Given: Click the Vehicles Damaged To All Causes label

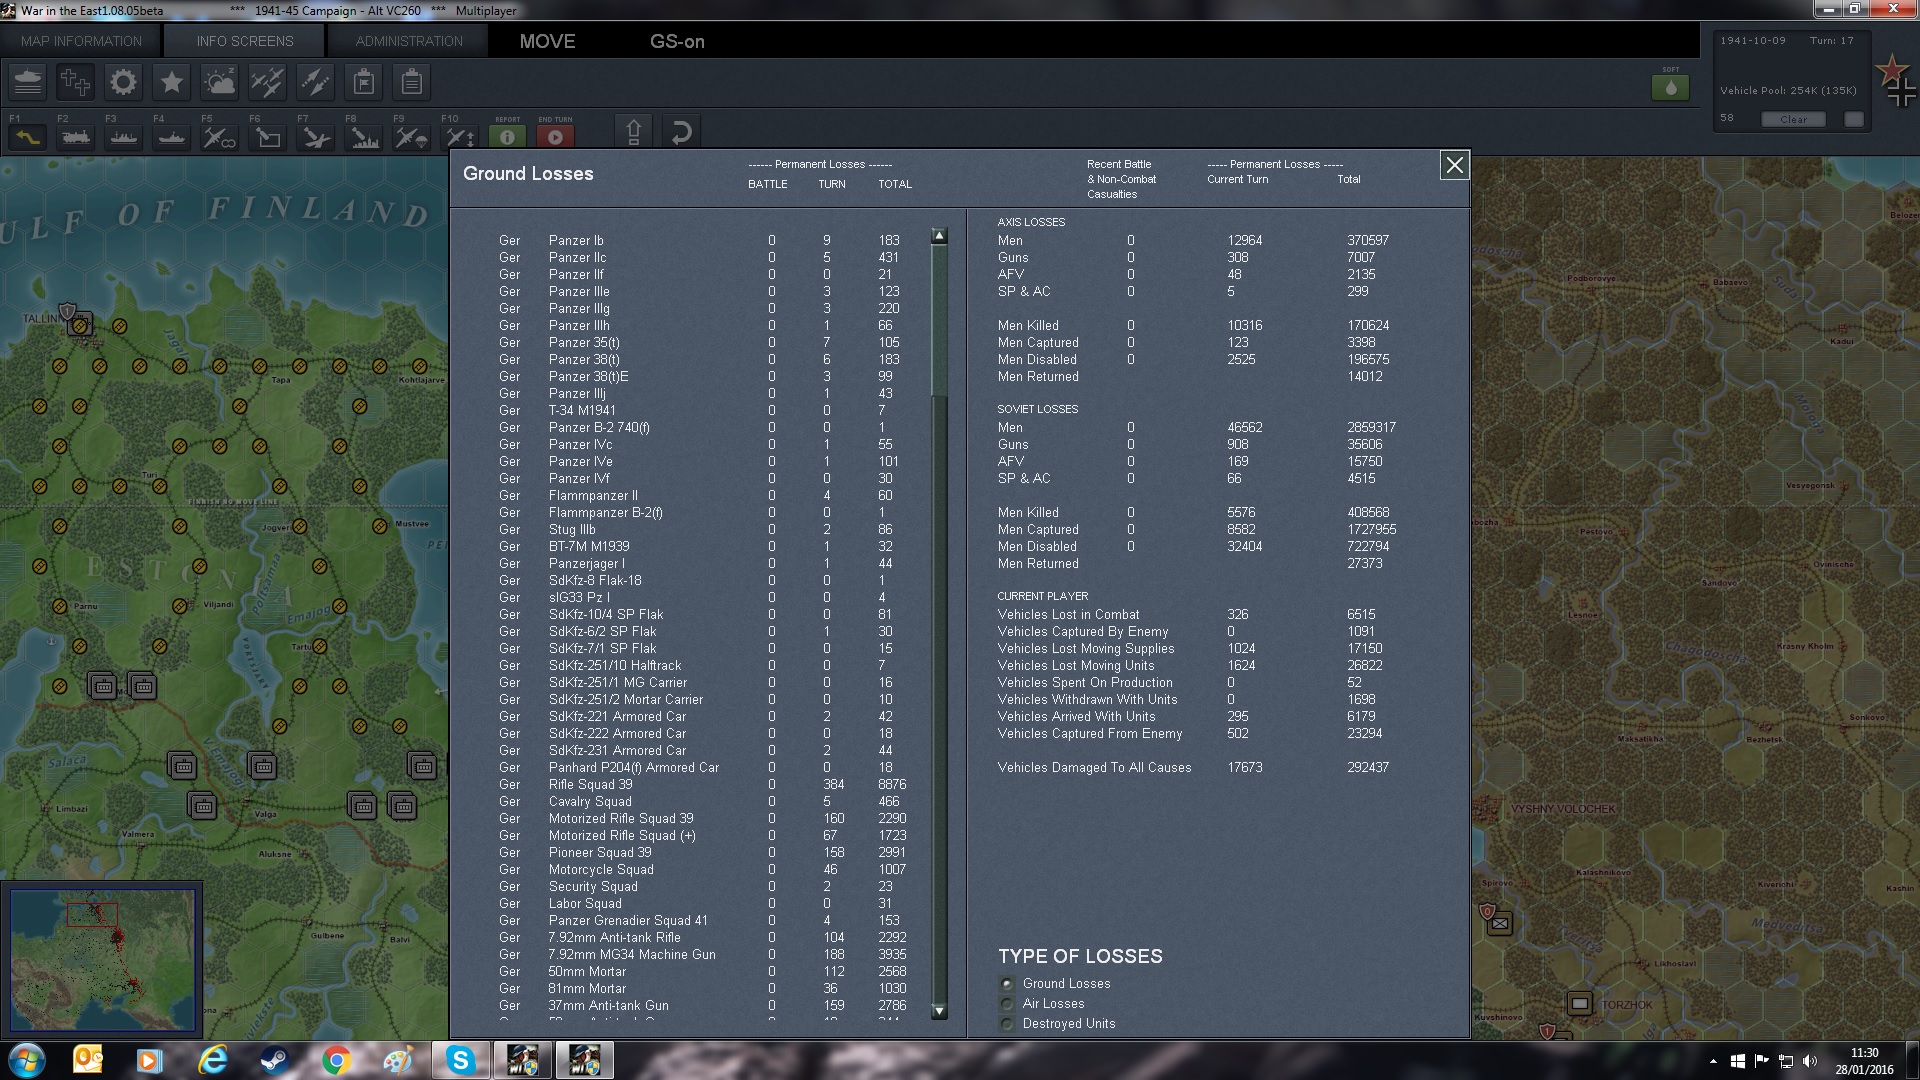Looking at the screenshot, I should [x=1094, y=768].
